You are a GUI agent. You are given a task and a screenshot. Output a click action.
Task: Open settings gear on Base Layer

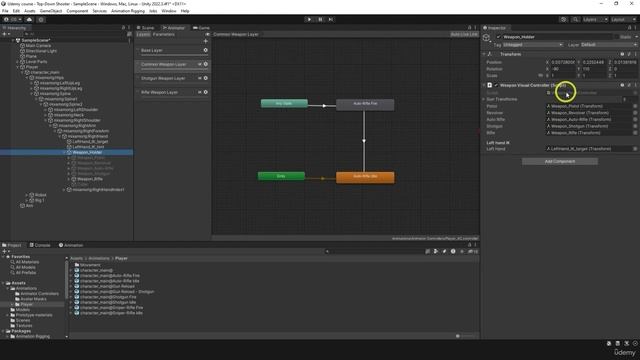point(206,50)
